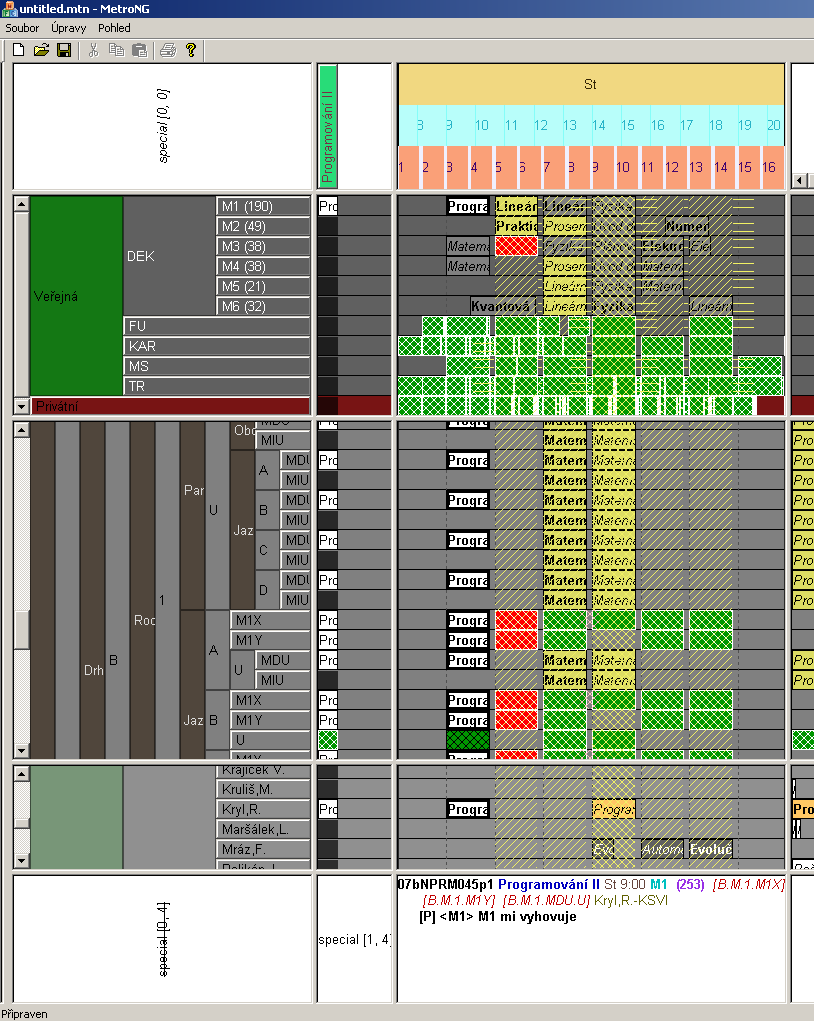The height and width of the screenshot is (1021, 814).
Task: Click the Veřejná green group block
Action: click(76, 296)
